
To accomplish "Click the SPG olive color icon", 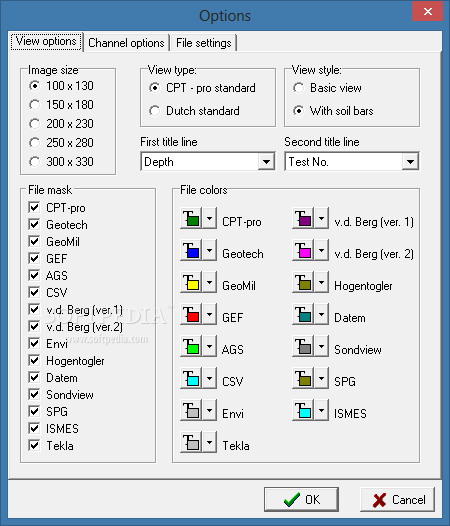I will pos(303,378).
